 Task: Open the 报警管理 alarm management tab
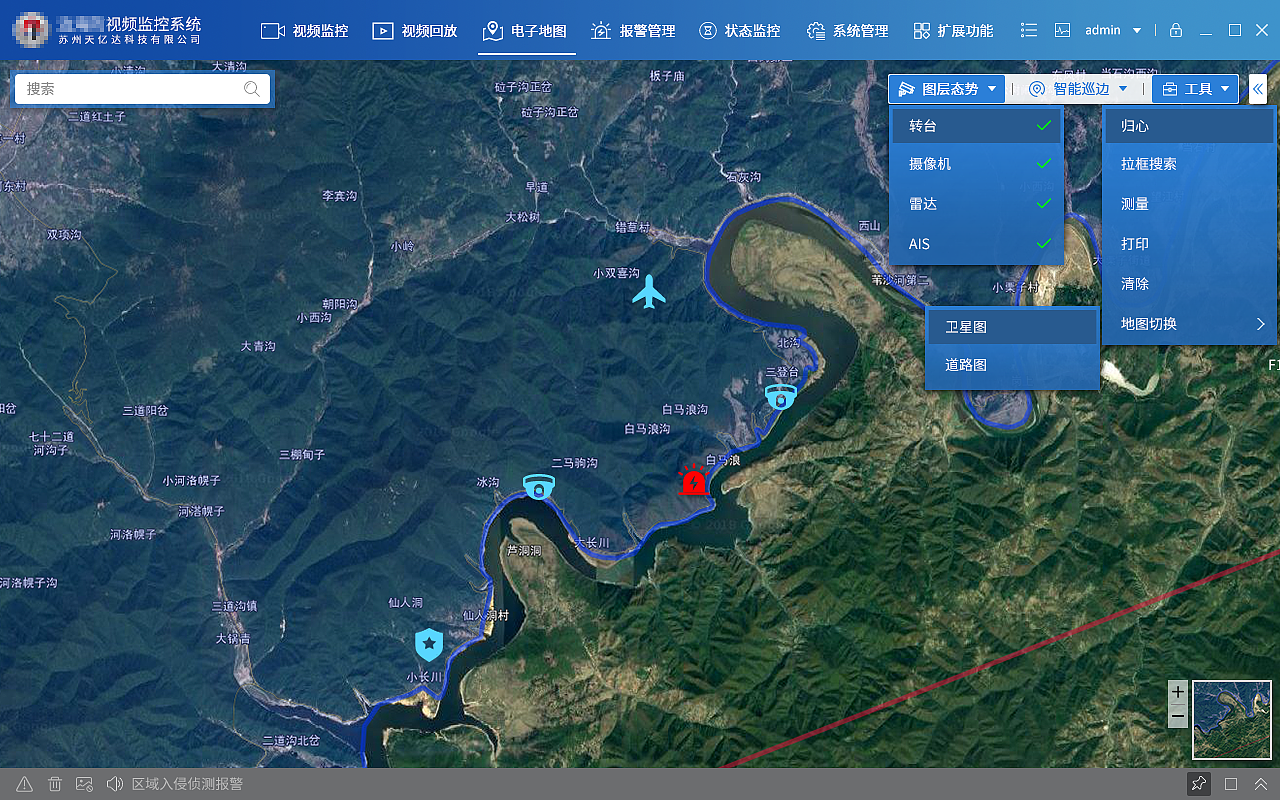(x=633, y=31)
